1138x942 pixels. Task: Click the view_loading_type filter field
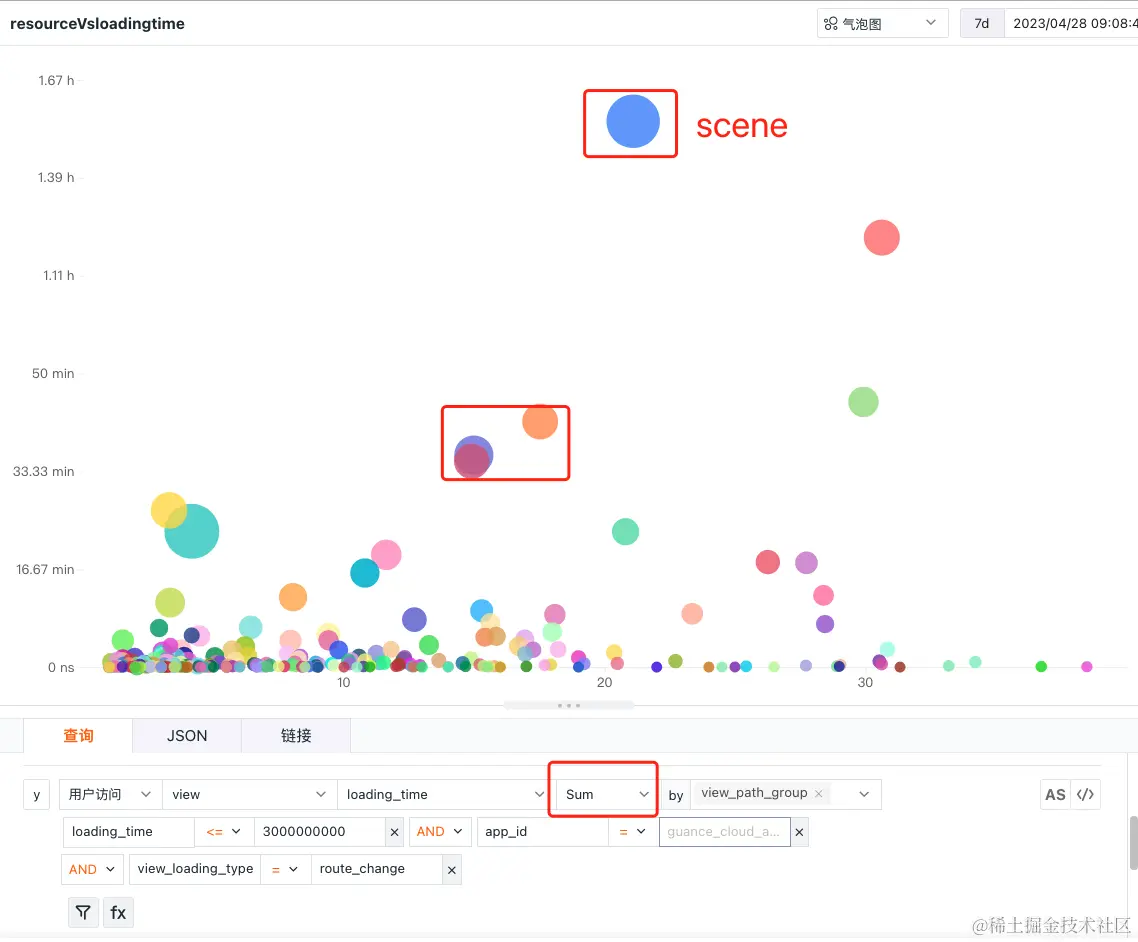pyautogui.click(x=195, y=869)
